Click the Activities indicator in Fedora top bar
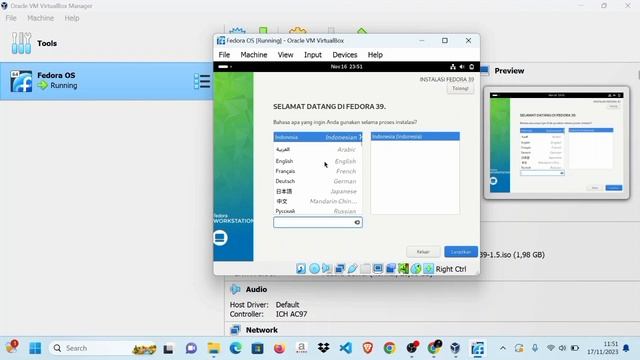The width and height of the screenshot is (640, 360). [224, 67]
